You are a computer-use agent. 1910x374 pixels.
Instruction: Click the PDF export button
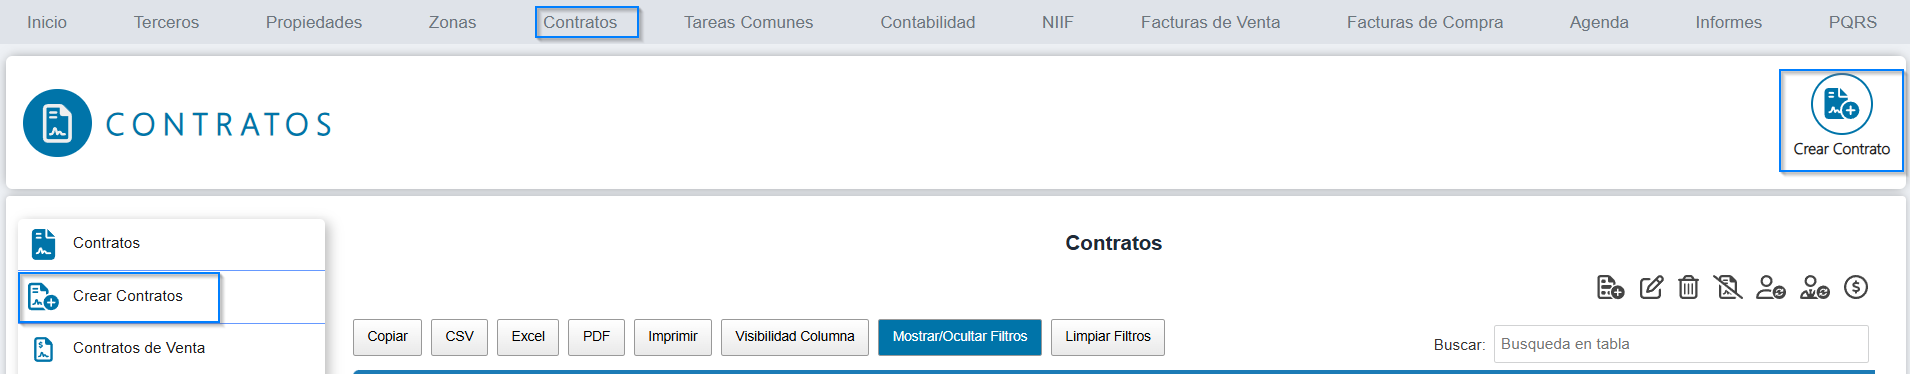[596, 337]
